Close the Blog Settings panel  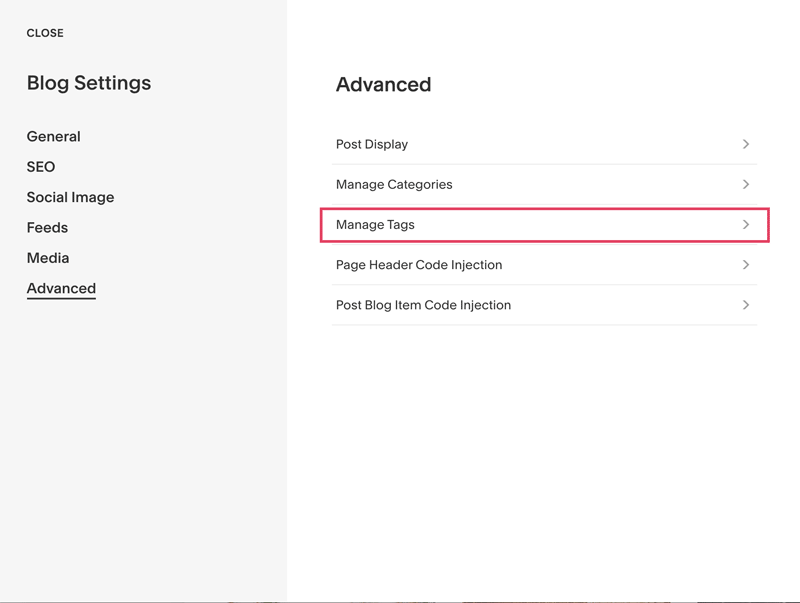point(45,33)
